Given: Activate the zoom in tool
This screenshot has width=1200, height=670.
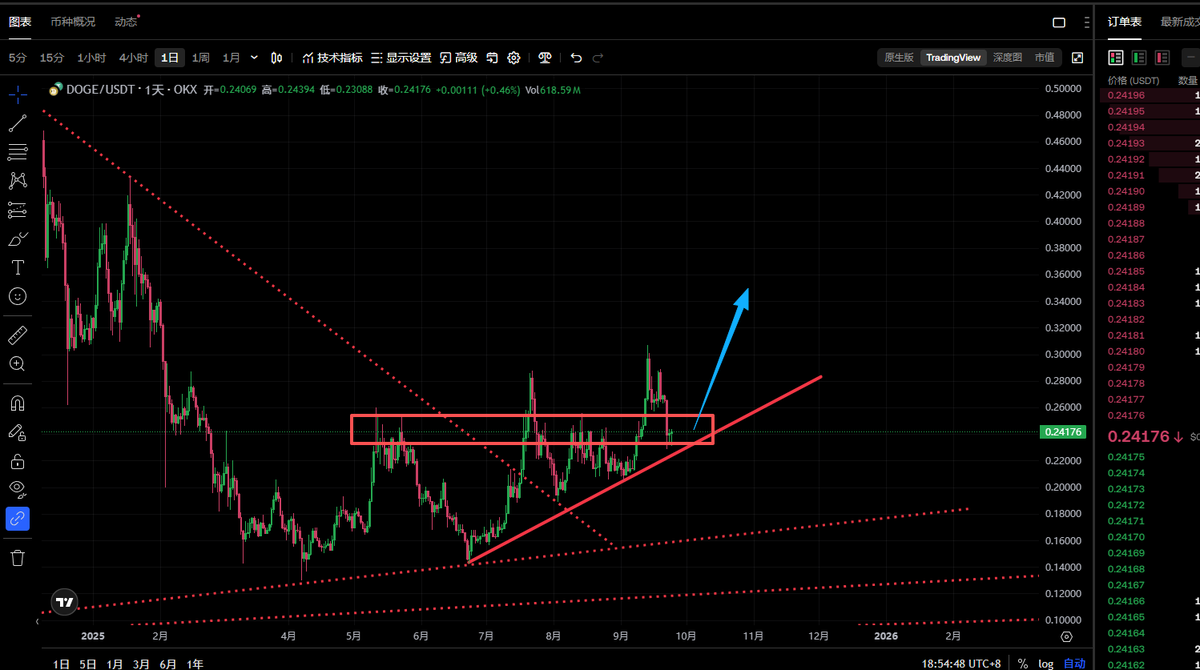Looking at the screenshot, I should click(x=18, y=364).
